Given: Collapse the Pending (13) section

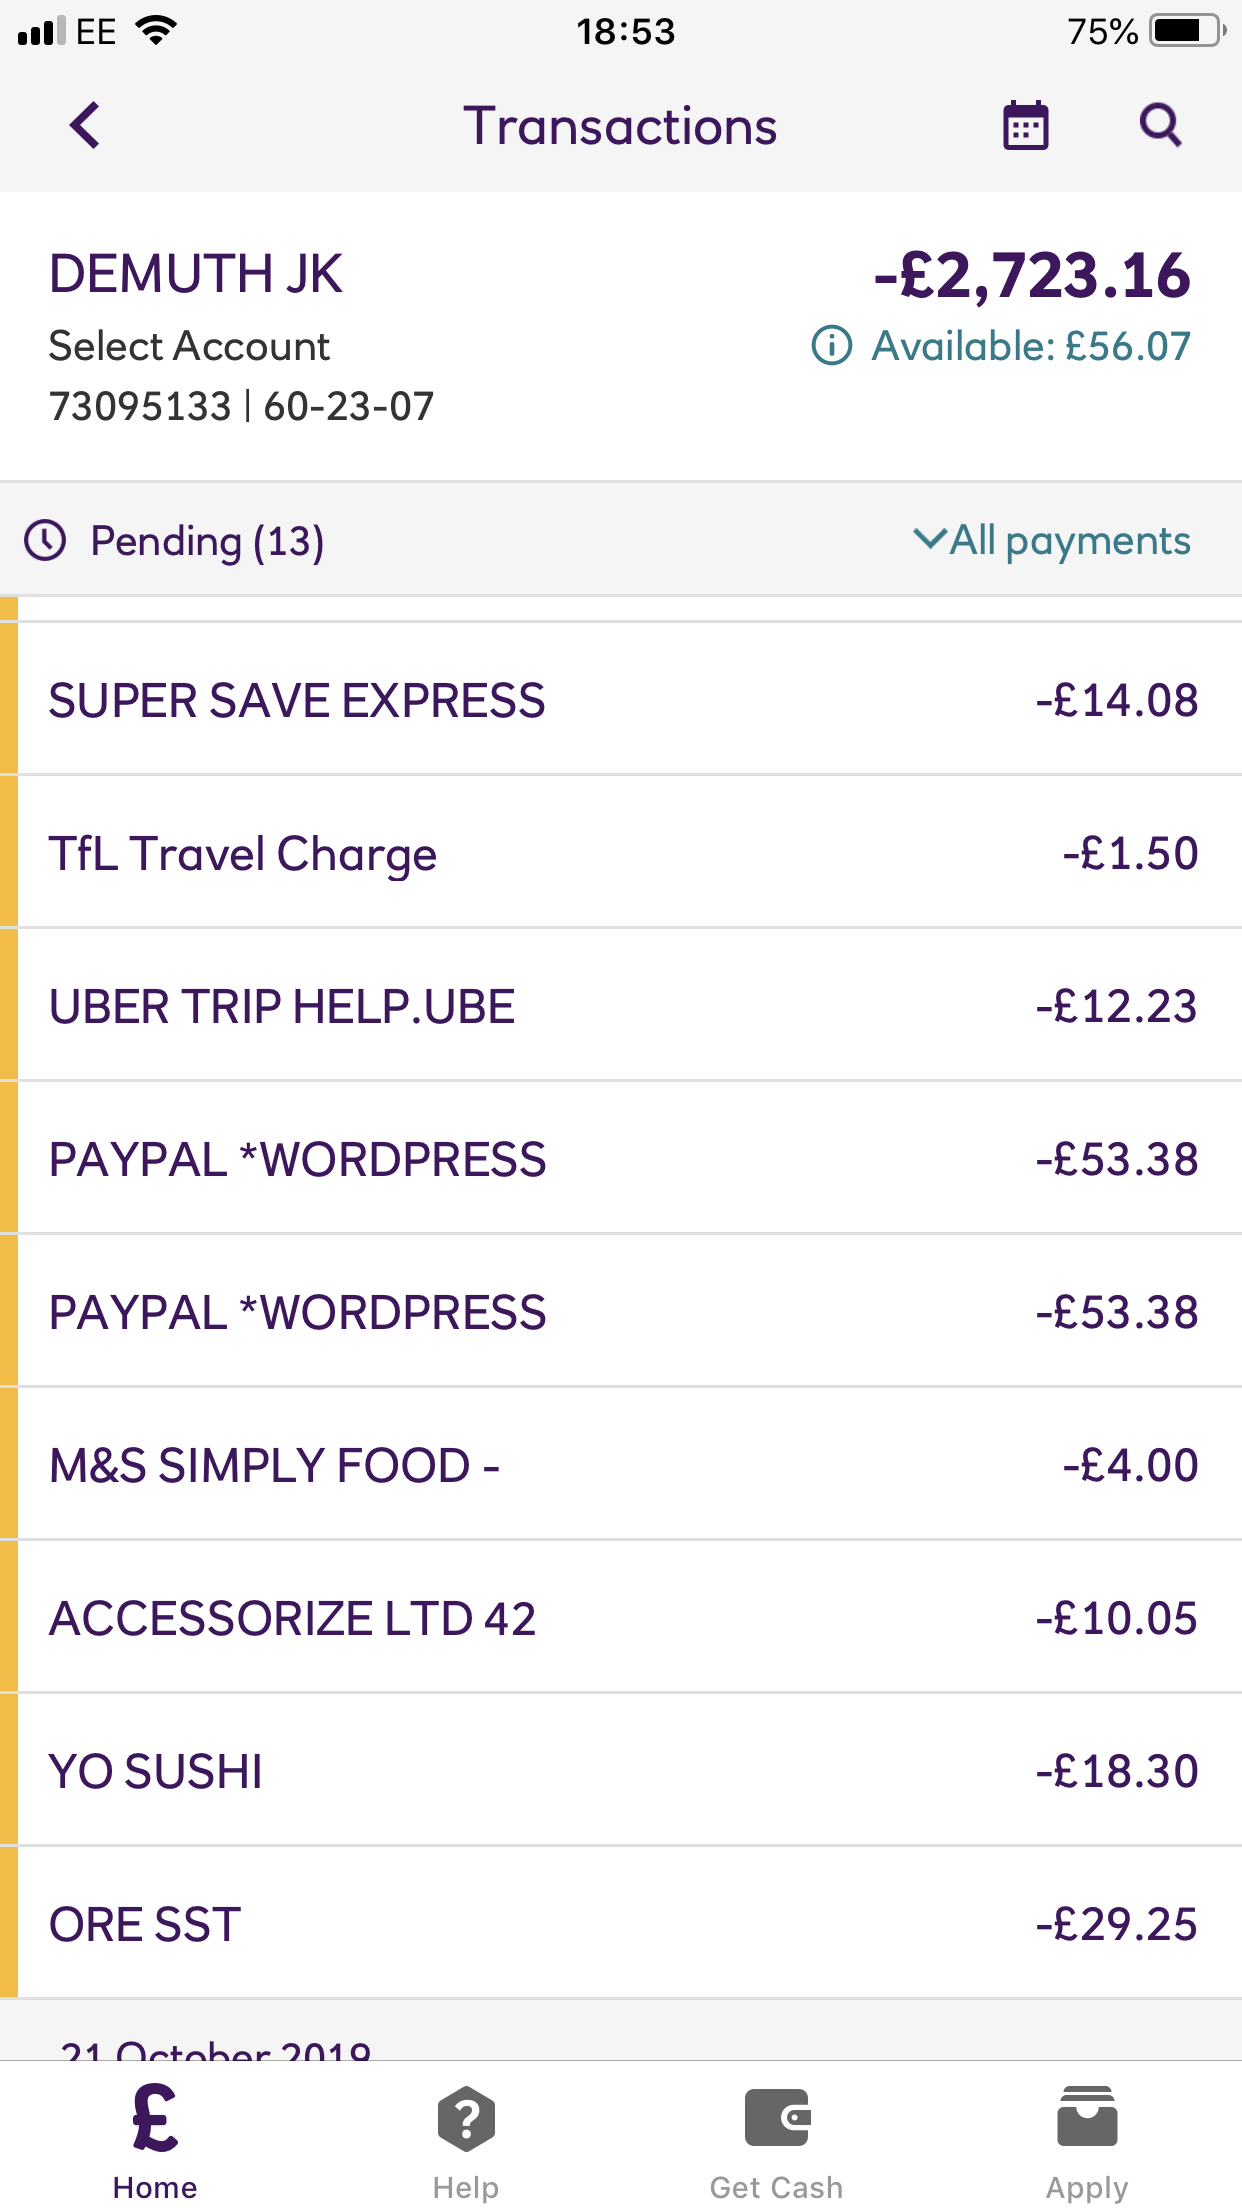Looking at the screenshot, I should [x=207, y=541].
